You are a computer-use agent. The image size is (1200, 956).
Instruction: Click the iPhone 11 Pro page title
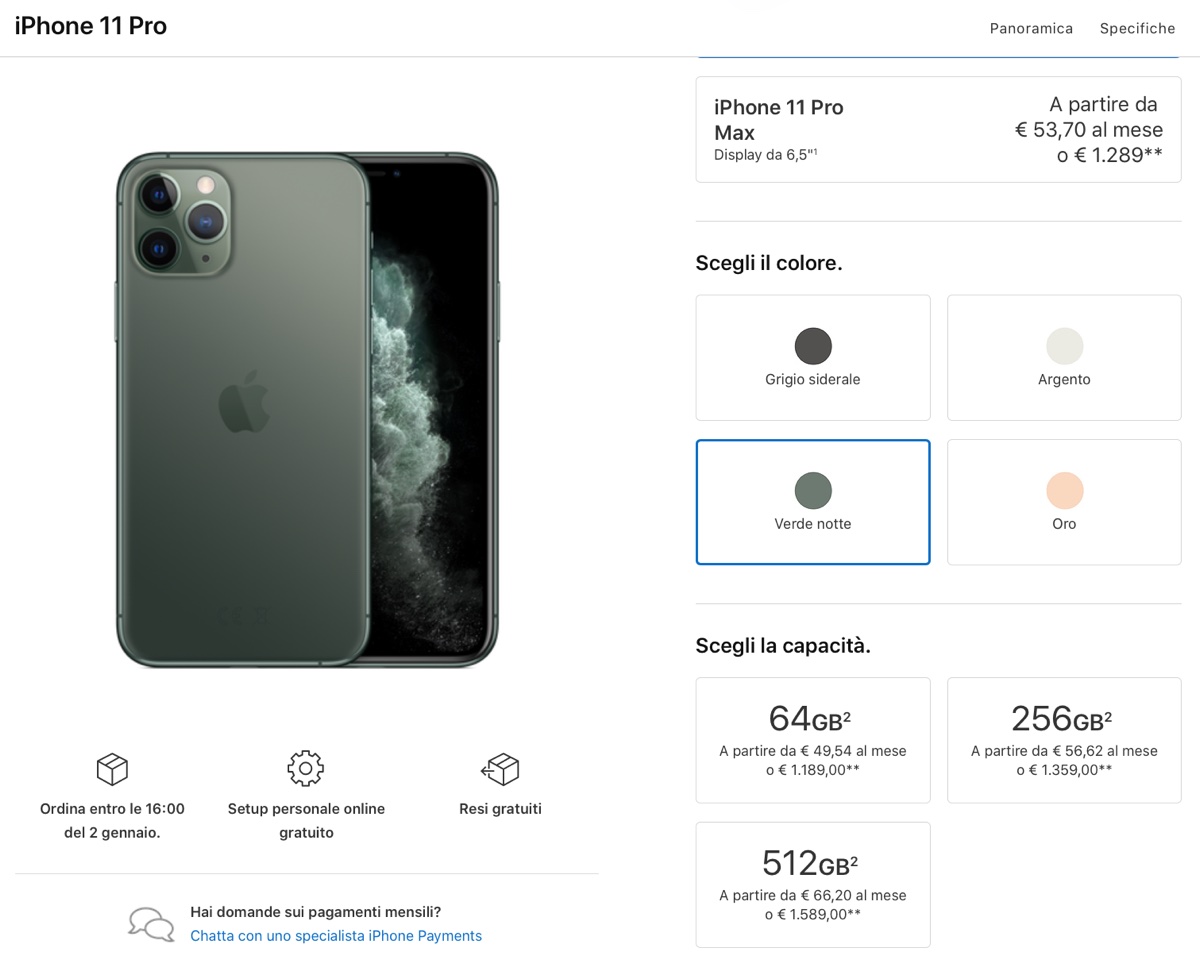click(91, 26)
